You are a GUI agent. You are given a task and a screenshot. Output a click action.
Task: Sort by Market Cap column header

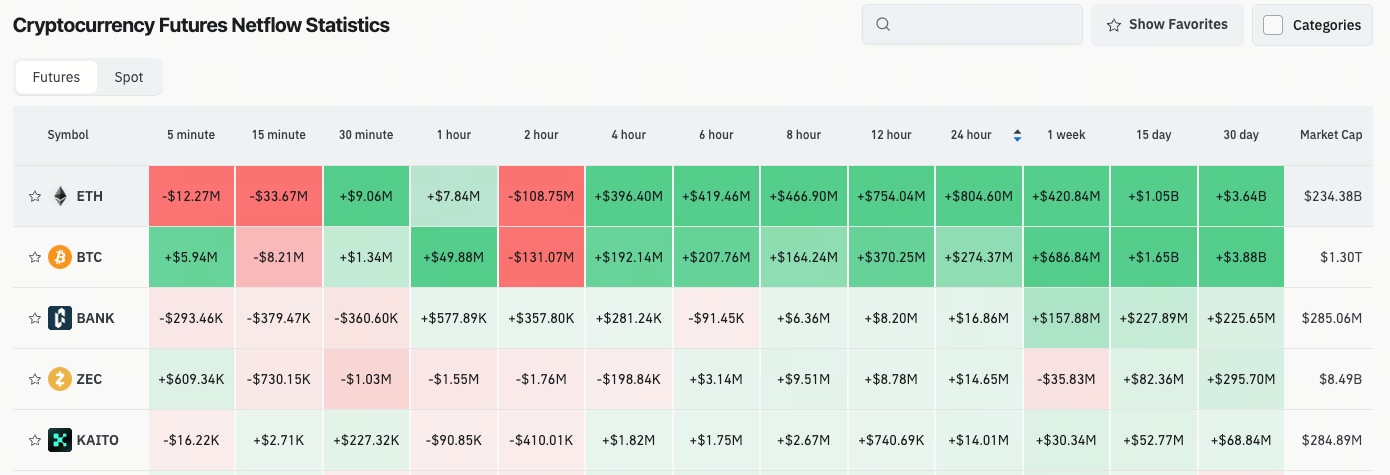pos(1331,135)
